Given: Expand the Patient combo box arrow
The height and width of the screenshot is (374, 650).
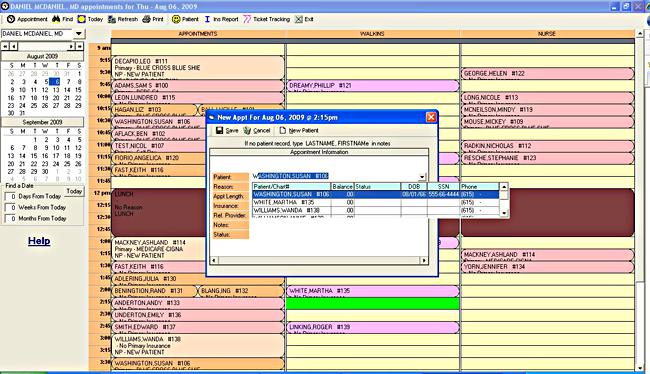Looking at the screenshot, I should pos(422,177).
